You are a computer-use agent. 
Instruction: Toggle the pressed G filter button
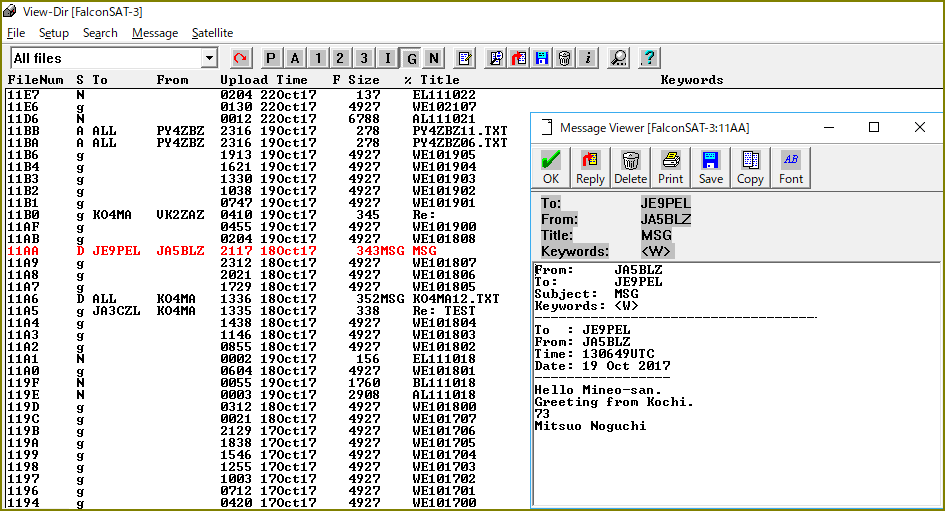pos(411,58)
